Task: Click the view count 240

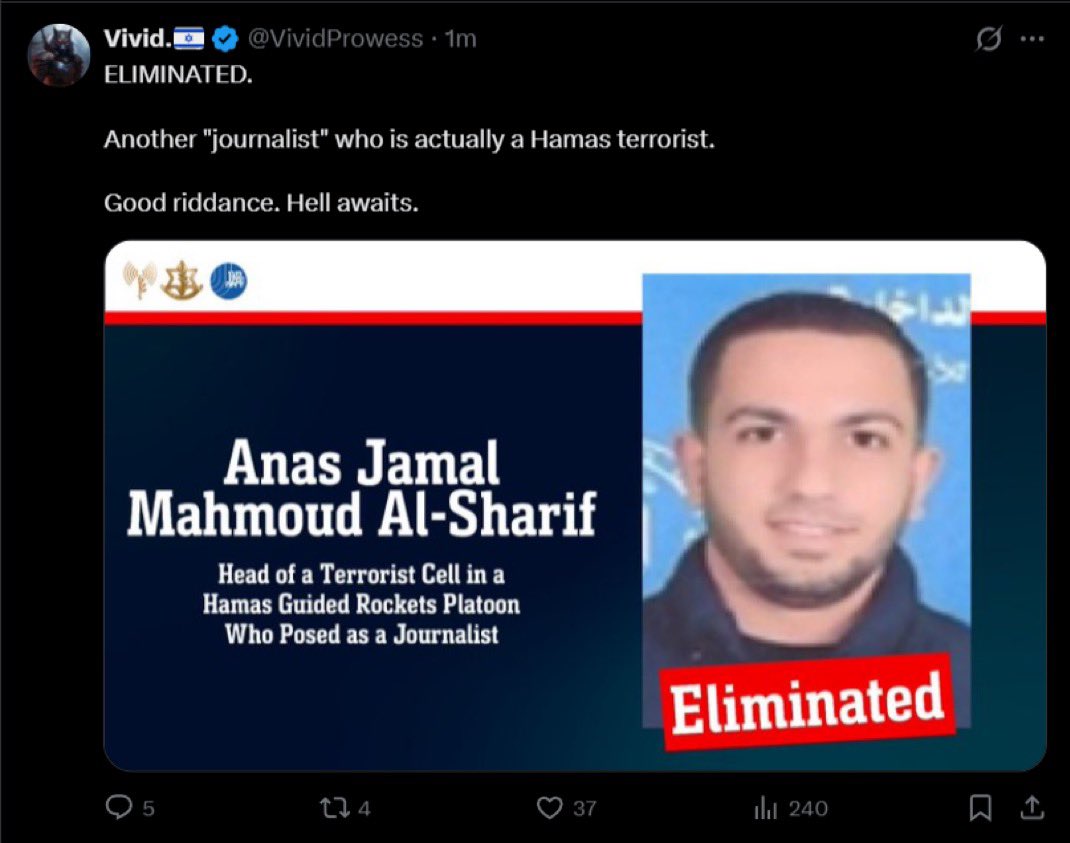Action: pyautogui.click(x=808, y=809)
